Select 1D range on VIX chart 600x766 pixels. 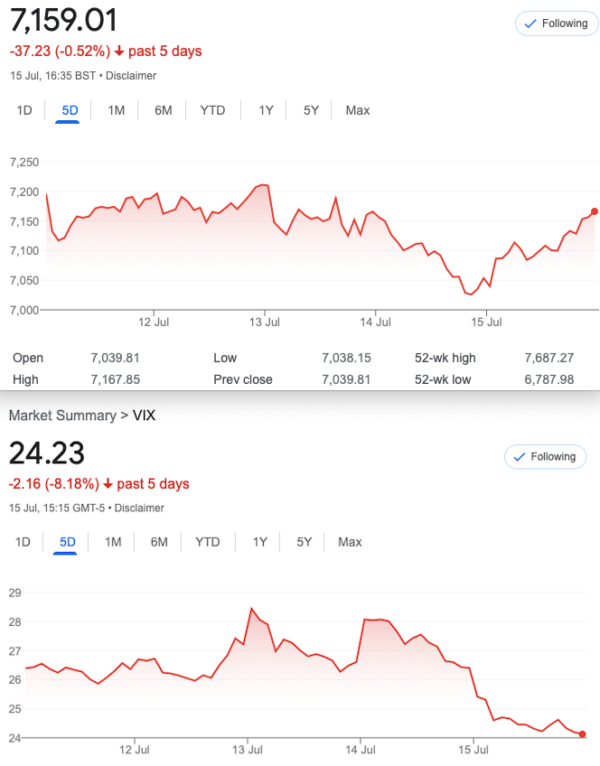(22, 542)
